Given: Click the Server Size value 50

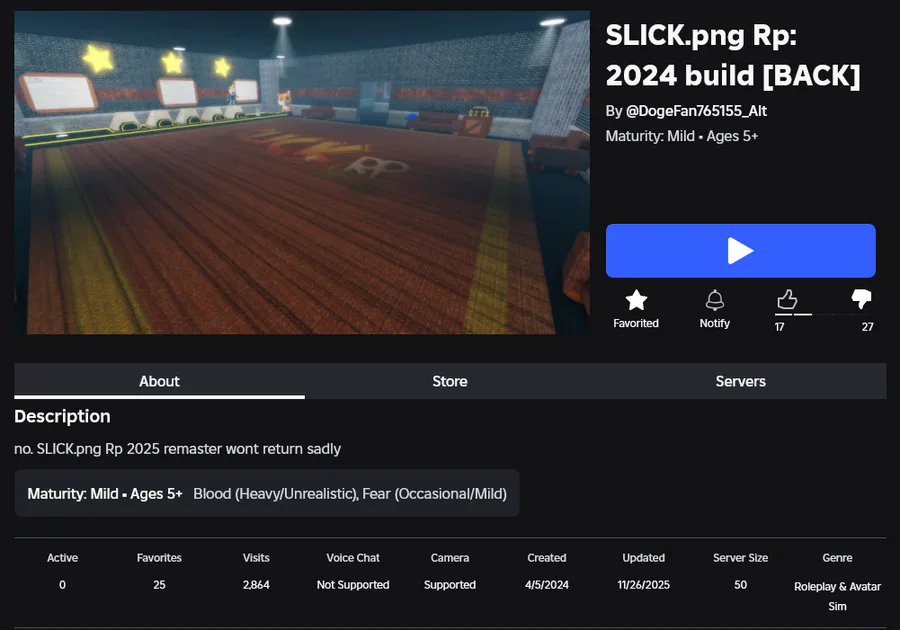Looking at the screenshot, I should pyautogui.click(x=740, y=585).
